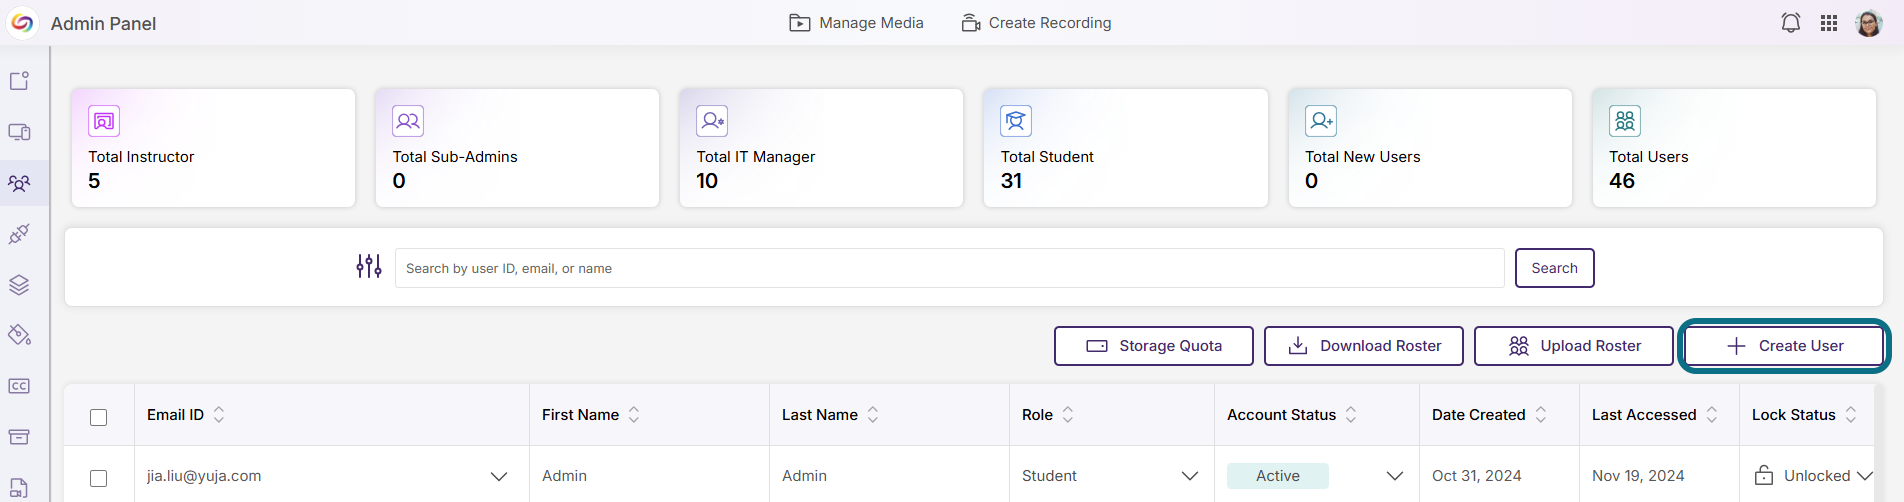This screenshot has width=1904, height=502.
Task: Expand the jia.liu@yuja.com email row chevron
Action: coord(498,477)
